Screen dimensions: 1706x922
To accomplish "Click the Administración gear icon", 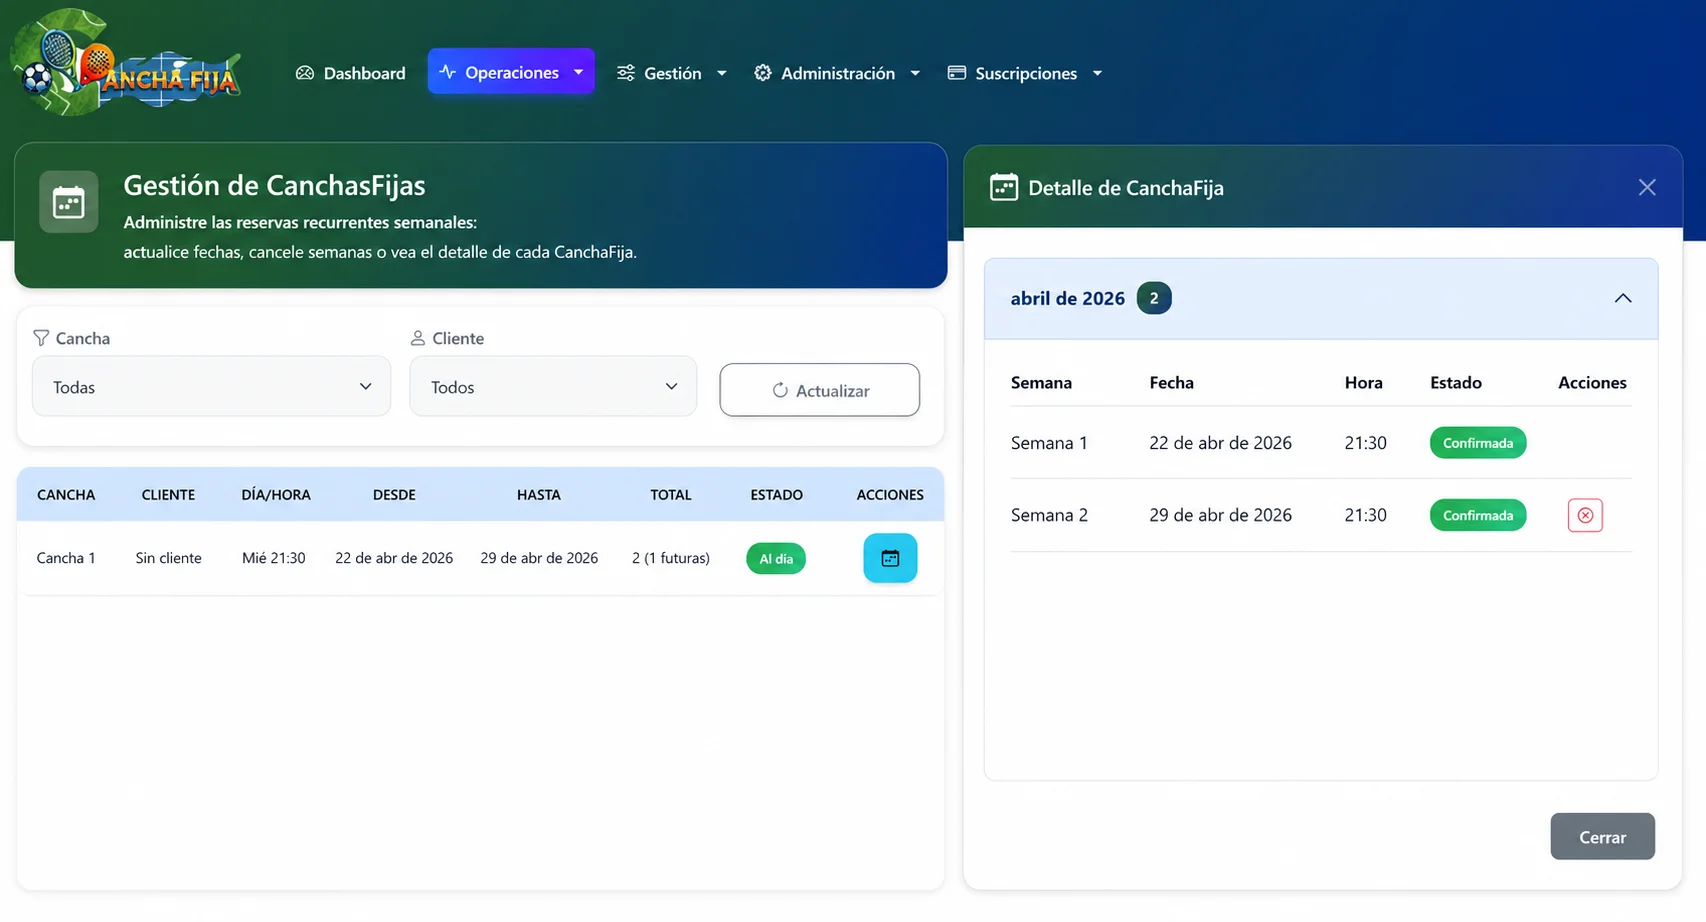I will [763, 73].
